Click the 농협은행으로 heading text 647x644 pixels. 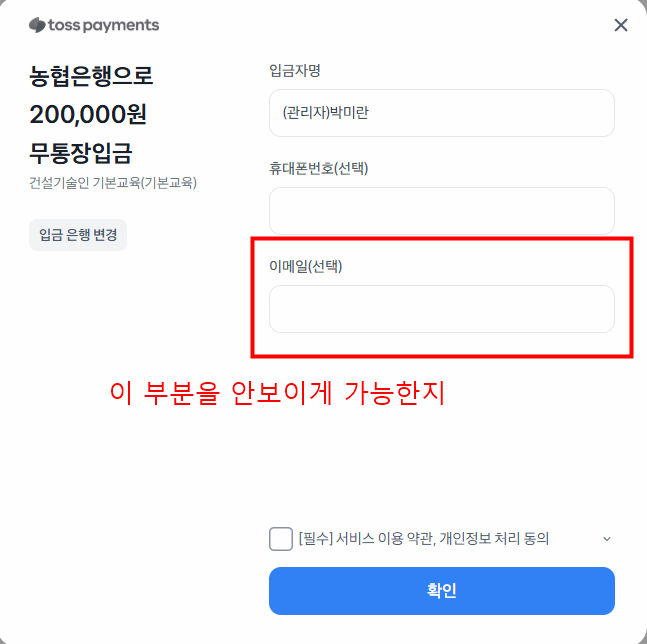[92, 76]
